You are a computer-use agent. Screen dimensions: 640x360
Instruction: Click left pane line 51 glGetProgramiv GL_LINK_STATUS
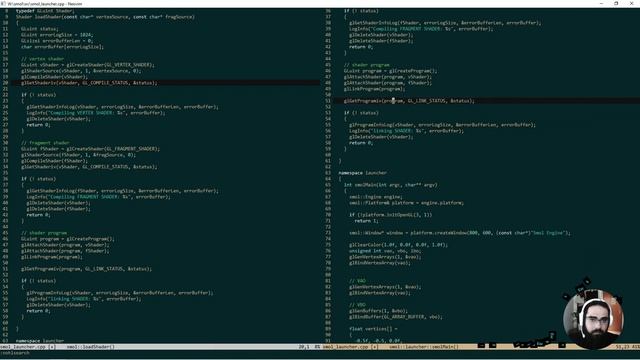coord(87,269)
